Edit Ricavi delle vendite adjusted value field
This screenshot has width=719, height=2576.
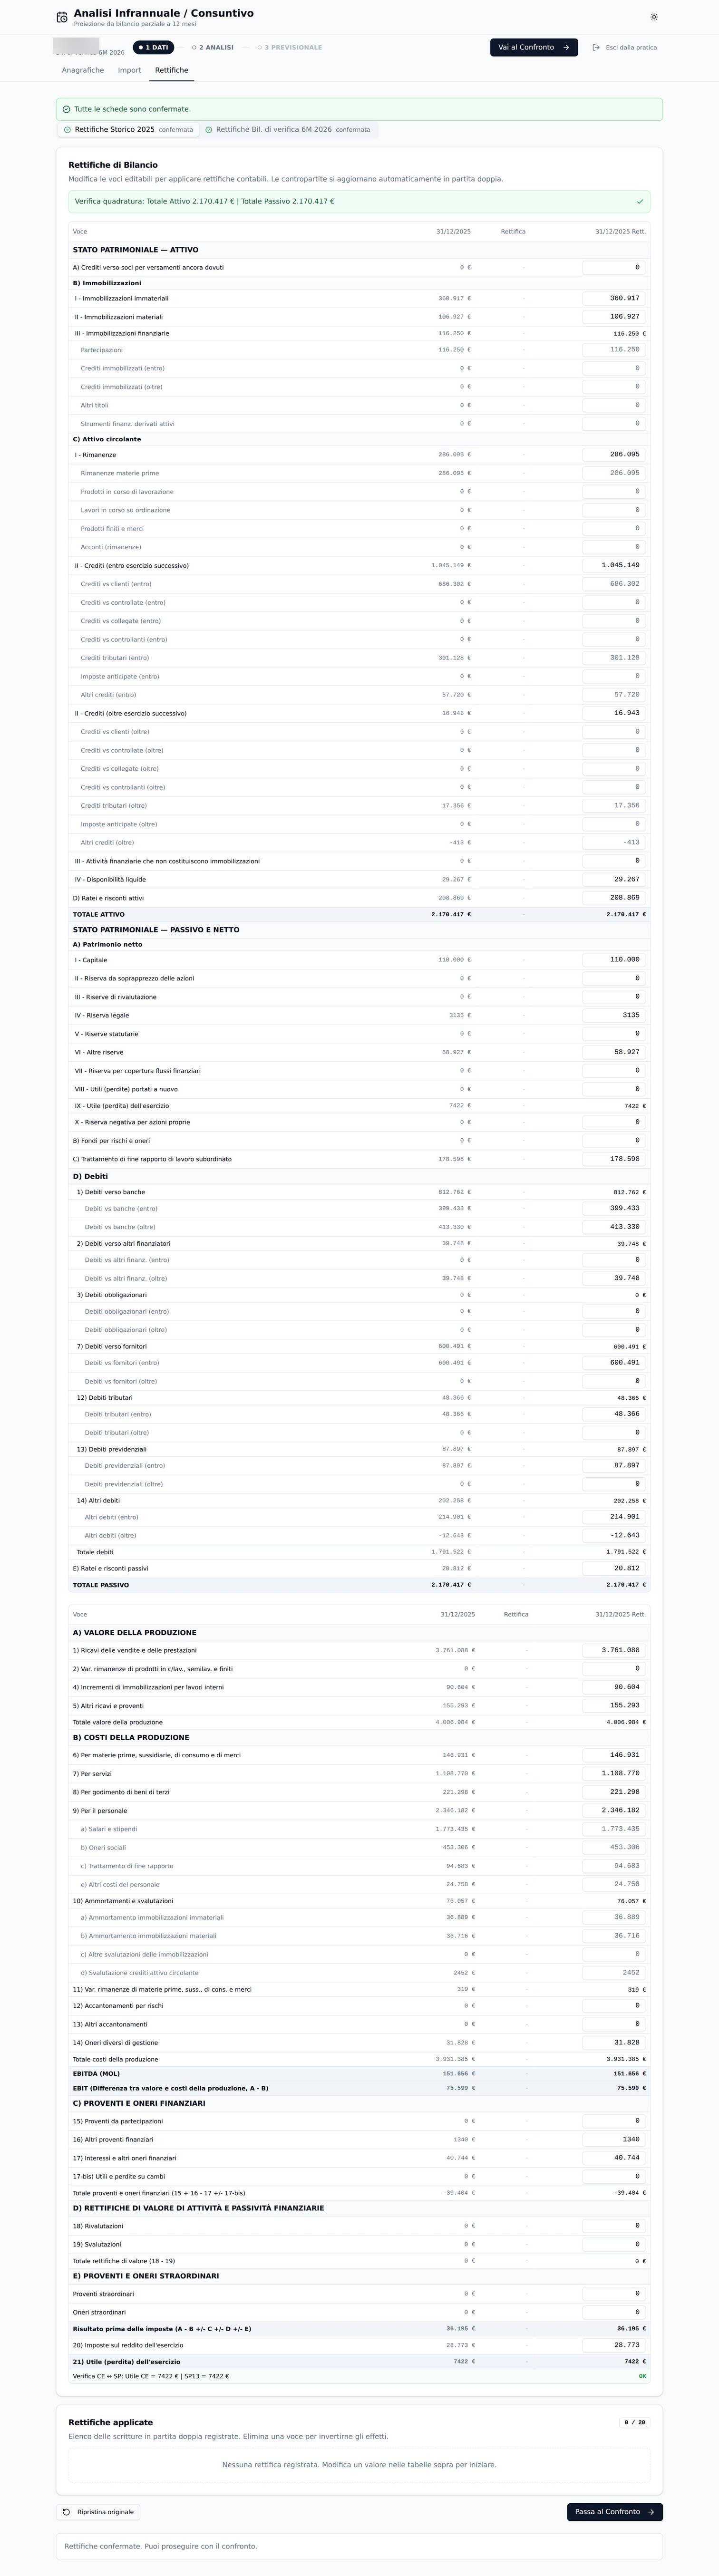tap(614, 1650)
